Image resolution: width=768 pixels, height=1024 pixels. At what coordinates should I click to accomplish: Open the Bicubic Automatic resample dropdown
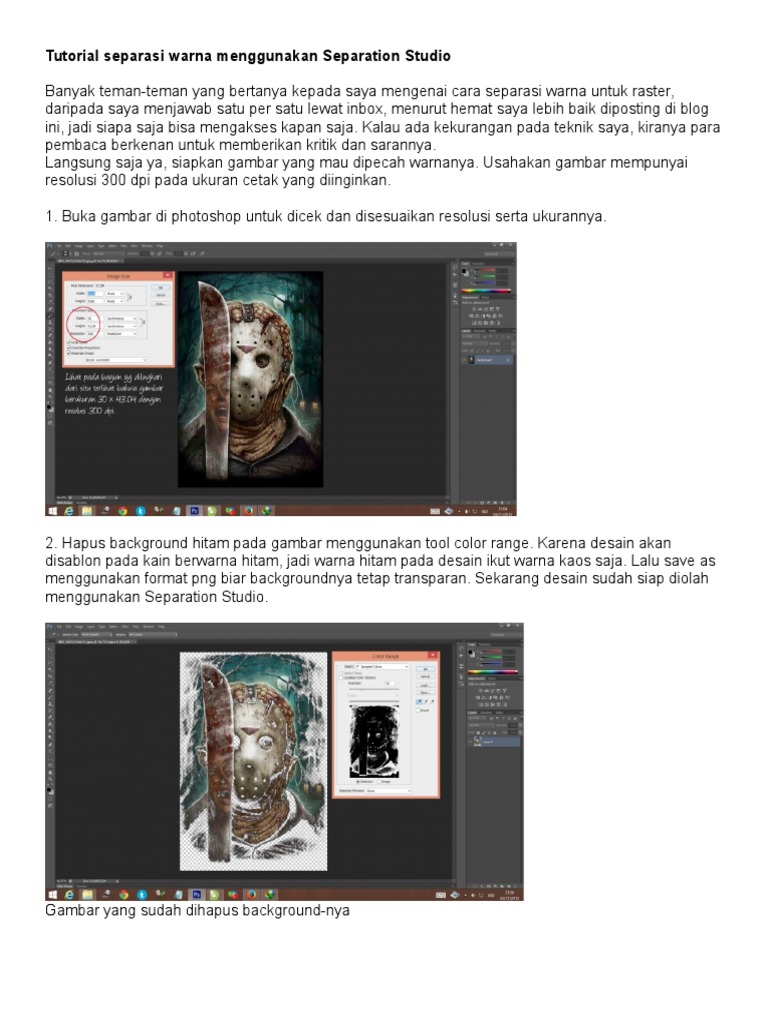pyautogui.click(x=116, y=360)
